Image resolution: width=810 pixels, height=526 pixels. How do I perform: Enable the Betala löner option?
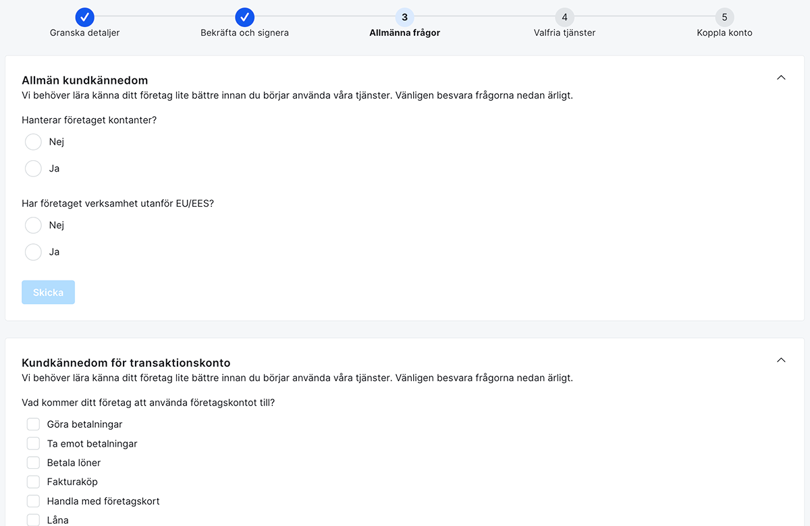(x=33, y=463)
